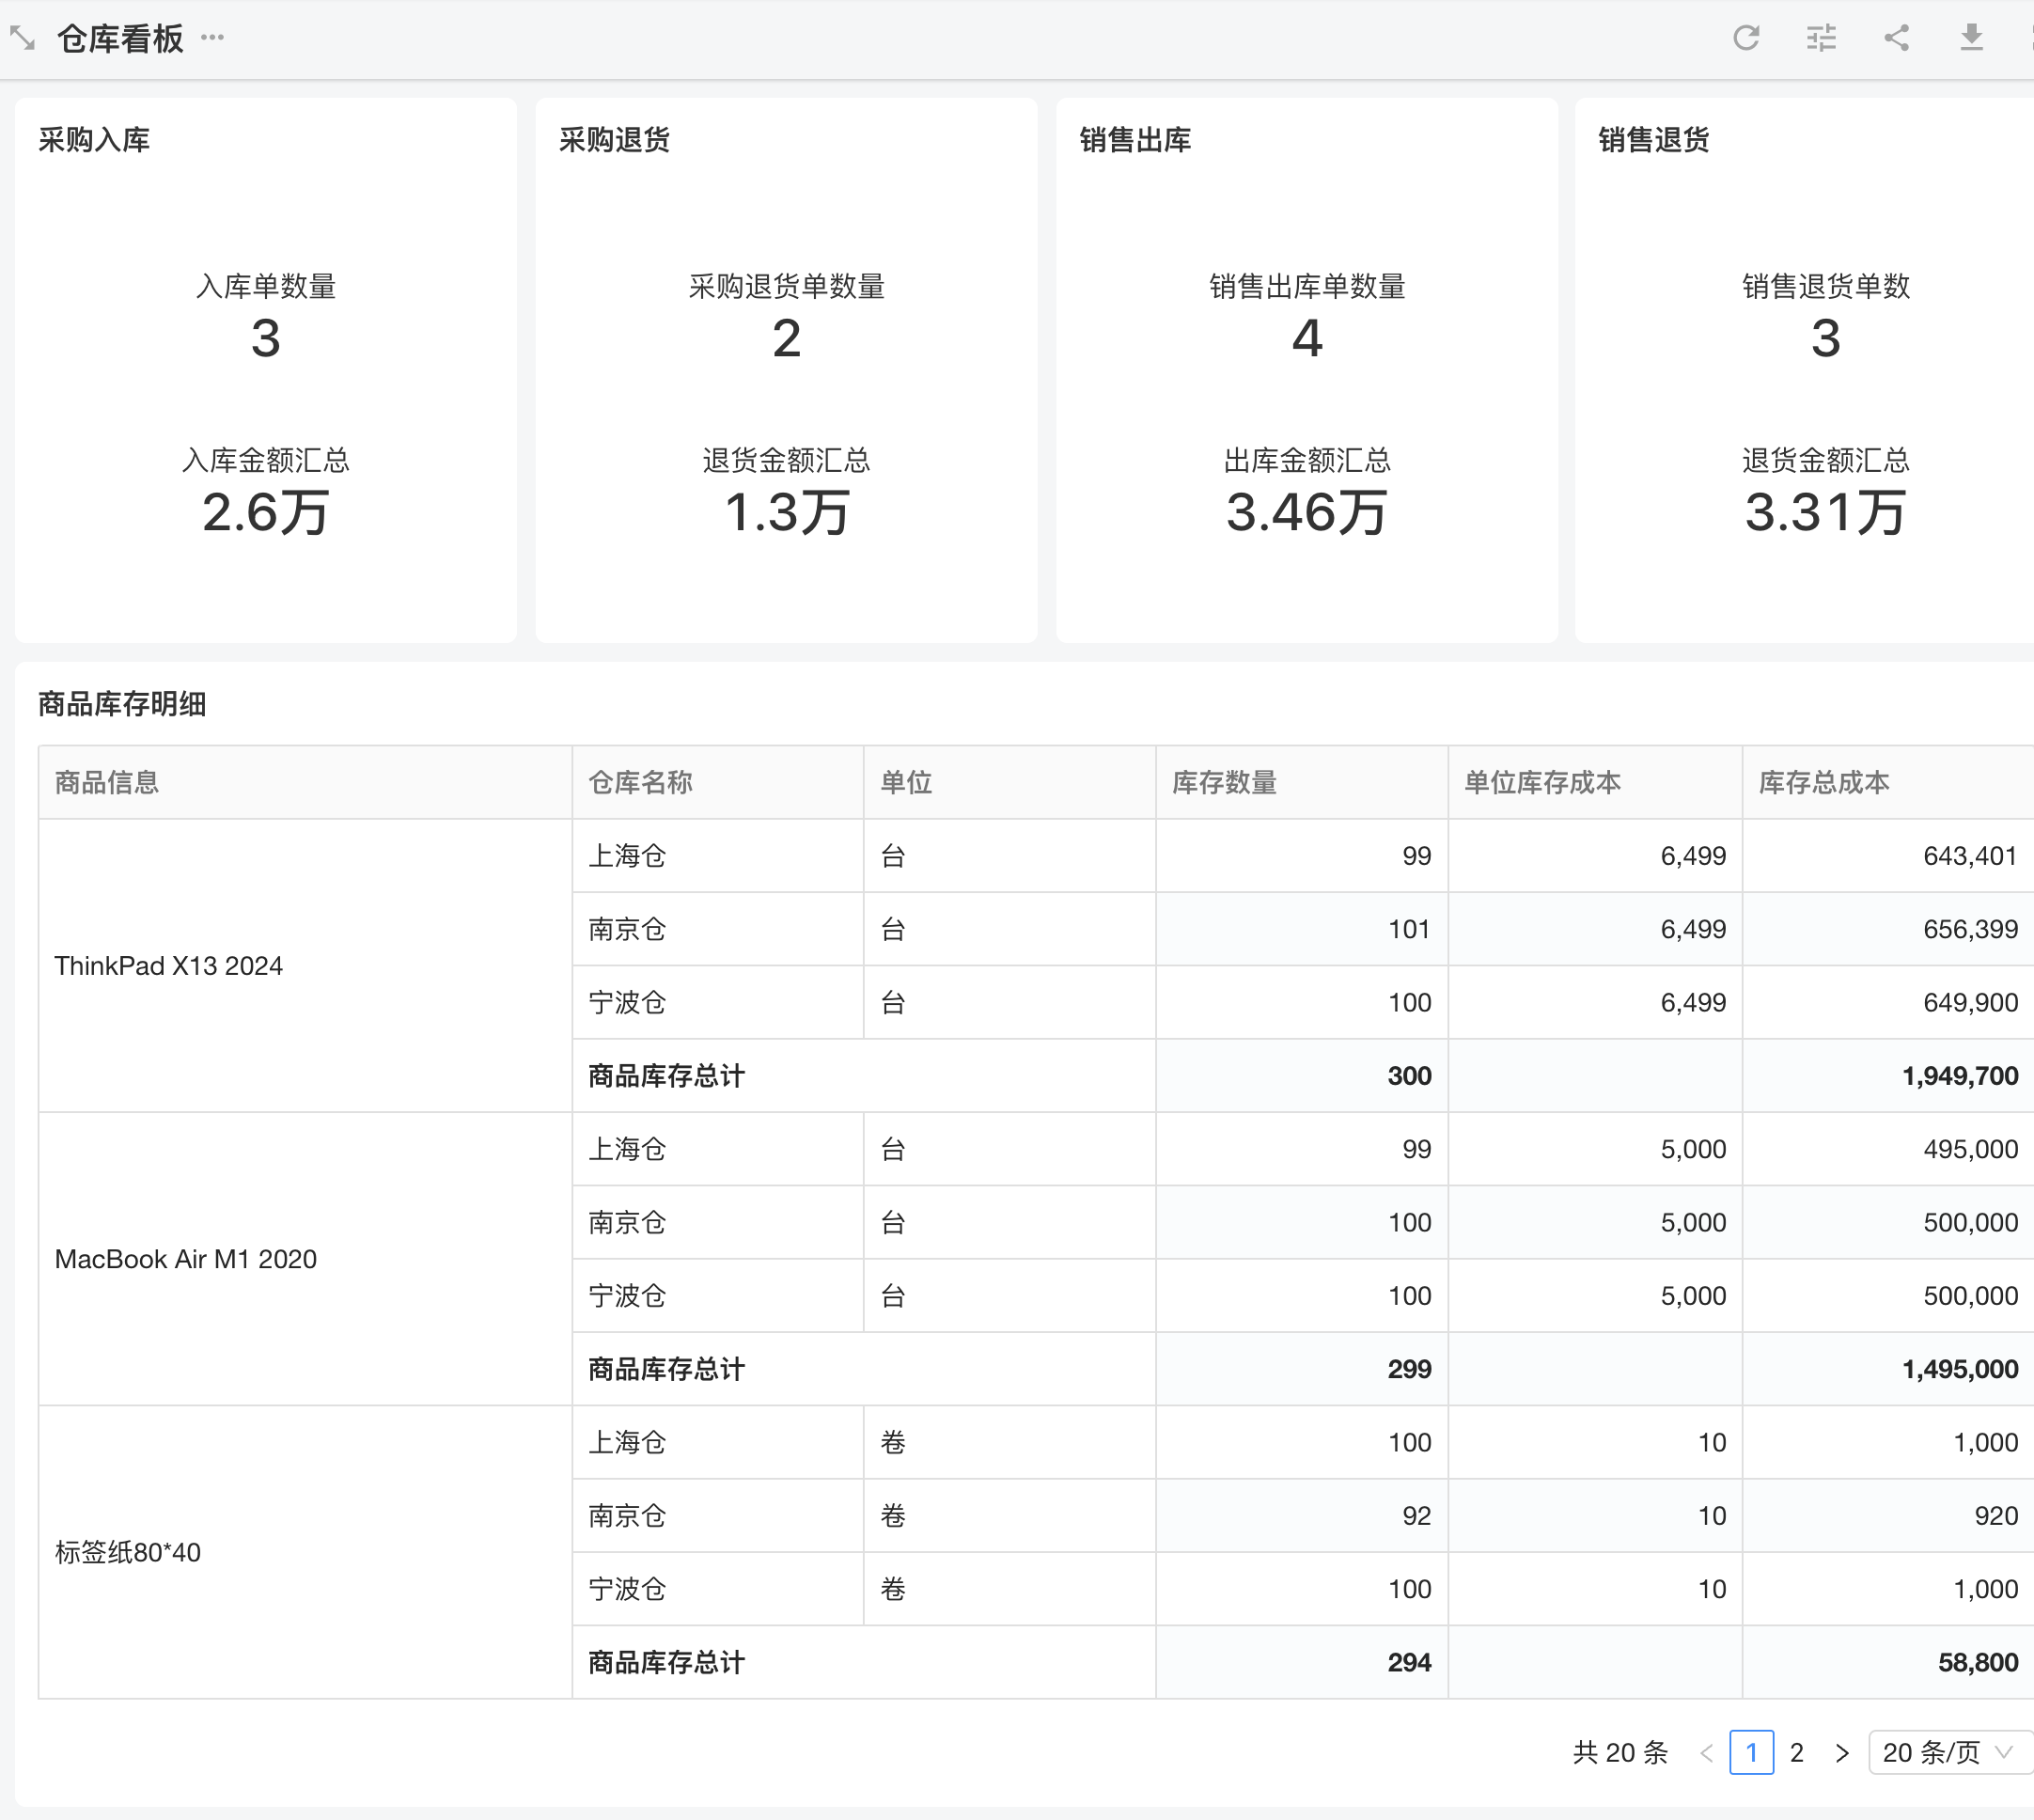2034x1820 pixels.
Task: Click the 采购退货单数量 value 2
Action: [787, 338]
